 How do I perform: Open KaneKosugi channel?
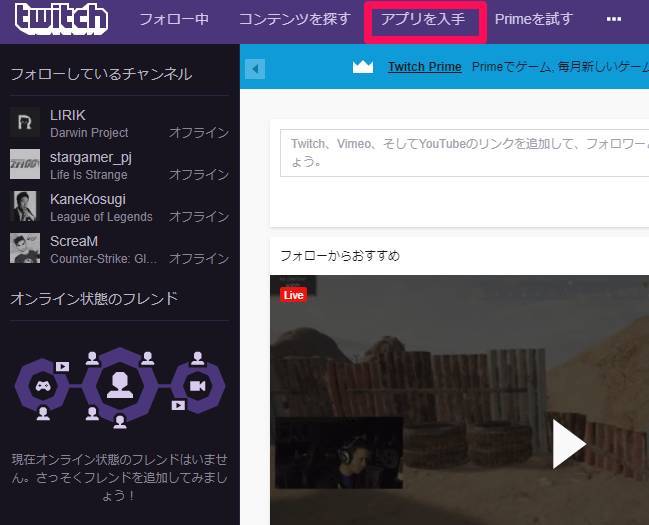click(88, 199)
